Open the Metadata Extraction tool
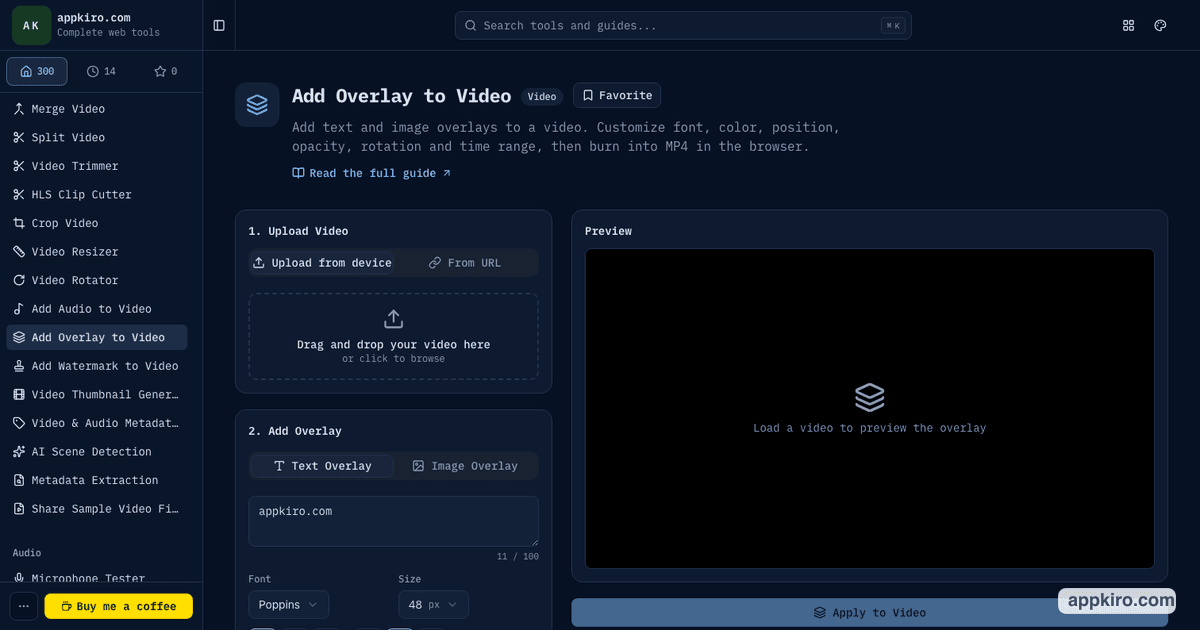This screenshot has width=1200, height=630. click(96, 480)
